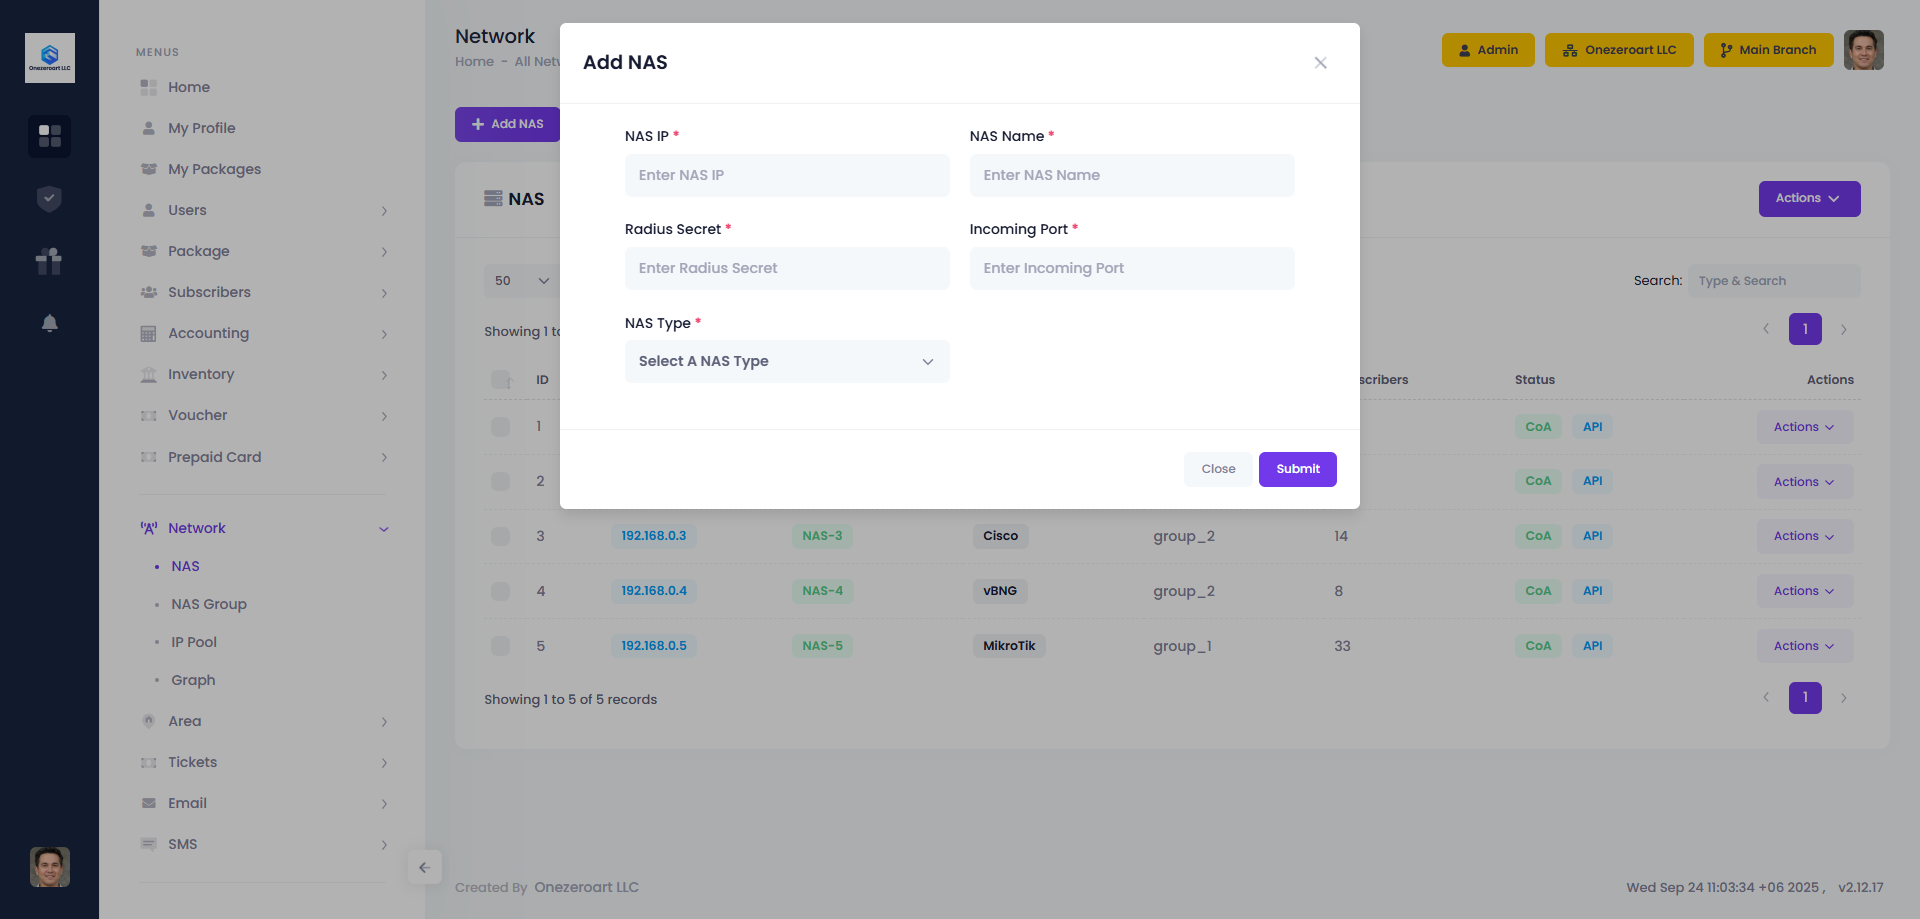Viewport: 1920px width, 919px height.
Task: Click the dashboard grid icon in left rail
Action: (49, 135)
